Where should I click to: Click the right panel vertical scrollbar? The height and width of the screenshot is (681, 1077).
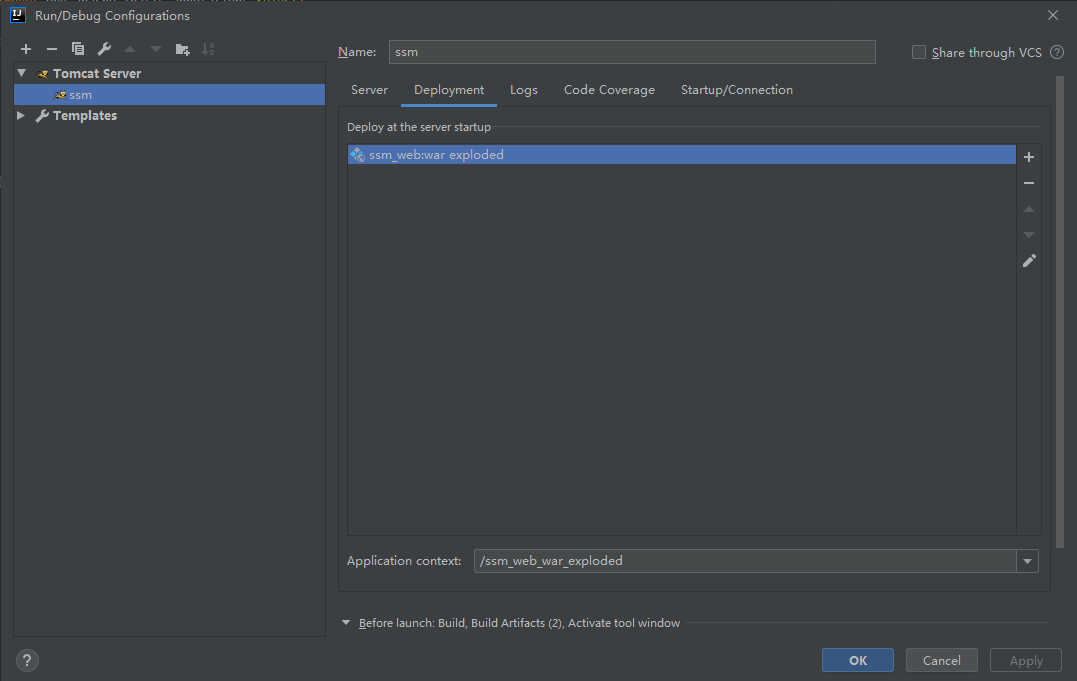[1060, 313]
